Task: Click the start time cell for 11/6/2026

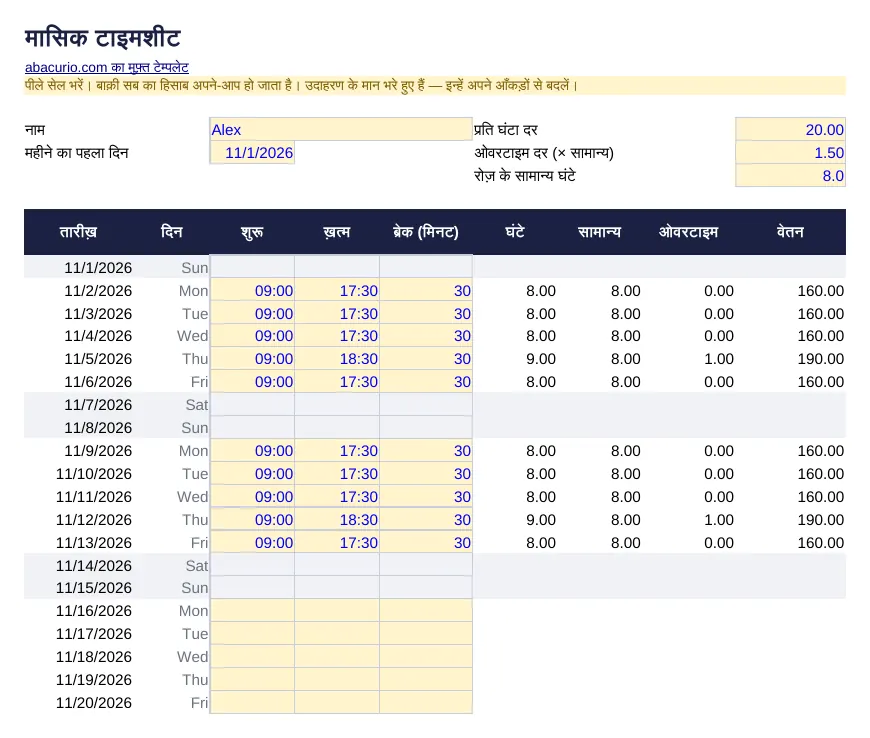Action: pyautogui.click(x=252, y=382)
